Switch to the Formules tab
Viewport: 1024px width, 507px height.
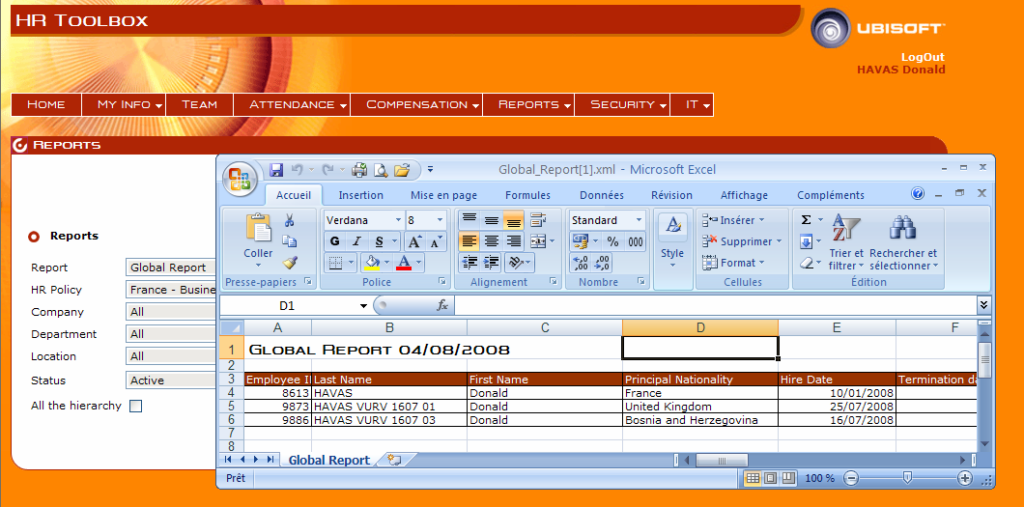click(x=528, y=195)
